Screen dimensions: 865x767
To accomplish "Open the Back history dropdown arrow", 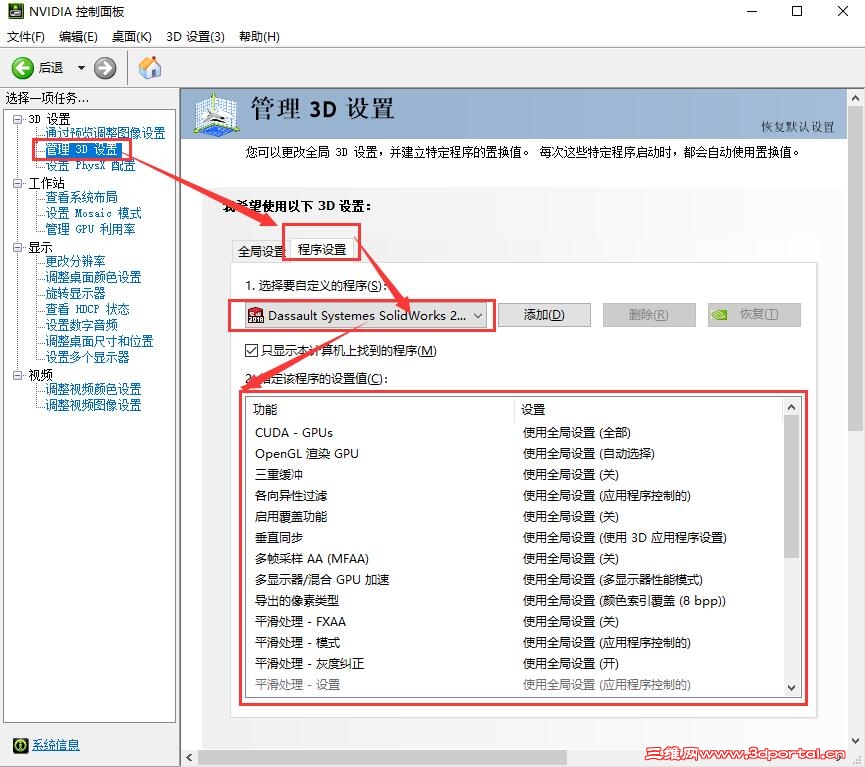I will pyautogui.click(x=81, y=68).
